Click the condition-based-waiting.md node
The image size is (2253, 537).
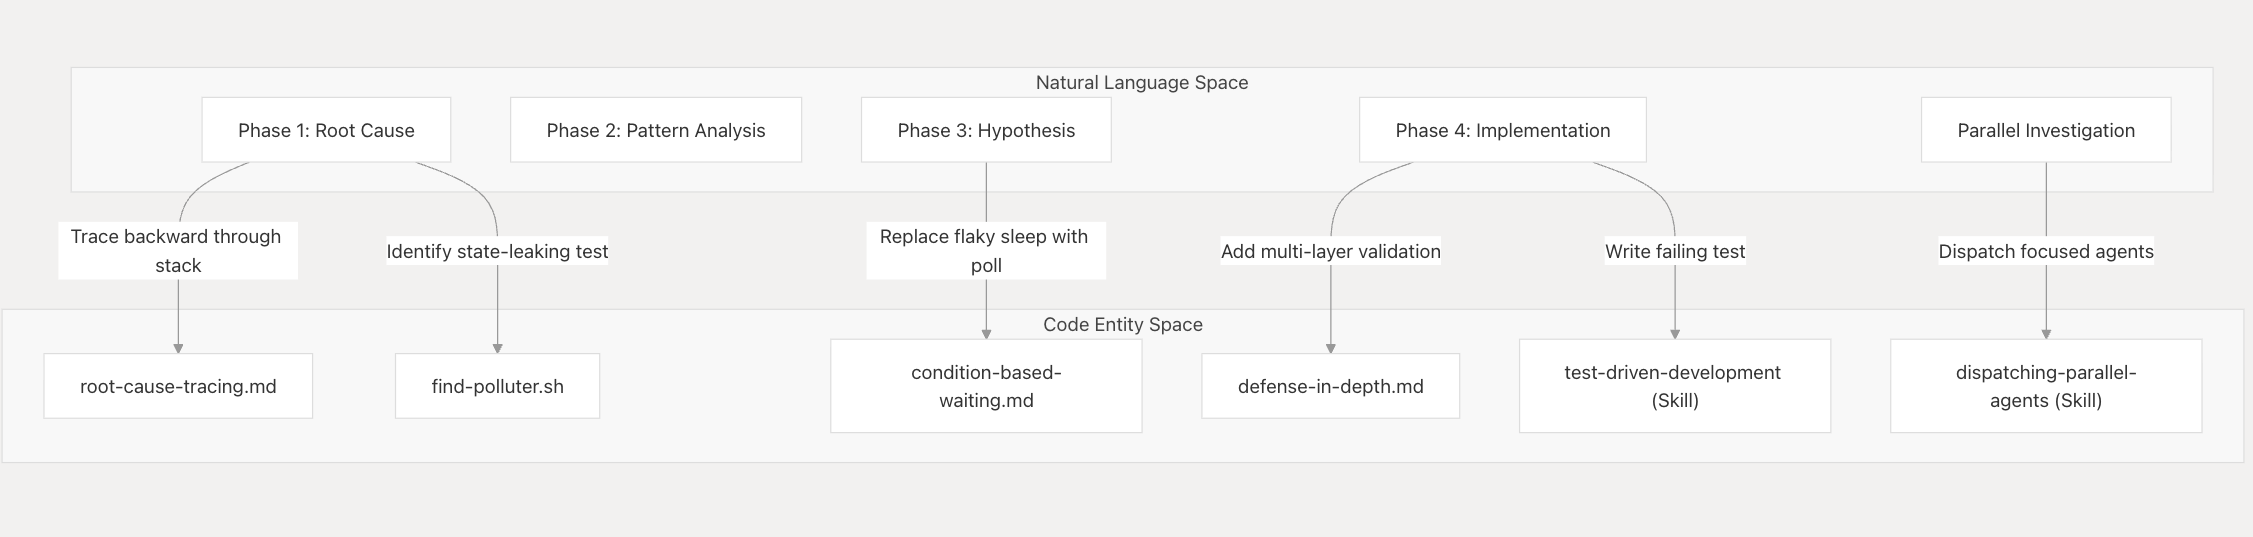point(986,386)
